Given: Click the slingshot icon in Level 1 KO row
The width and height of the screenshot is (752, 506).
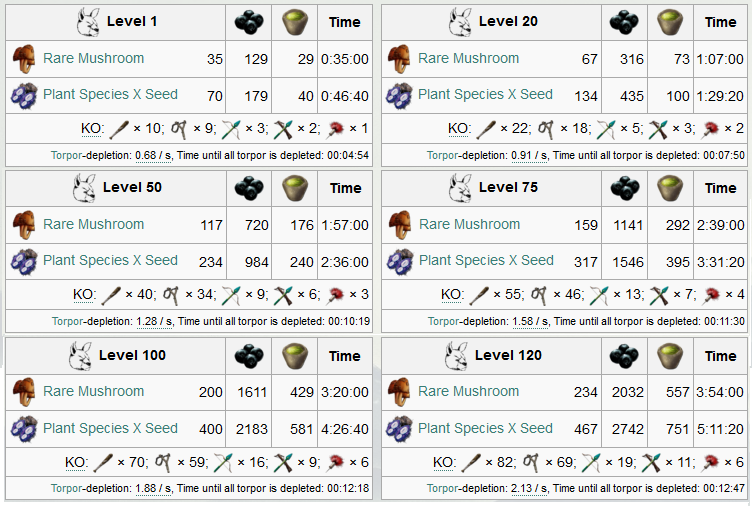Looking at the screenshot, I should coord(179,129).
